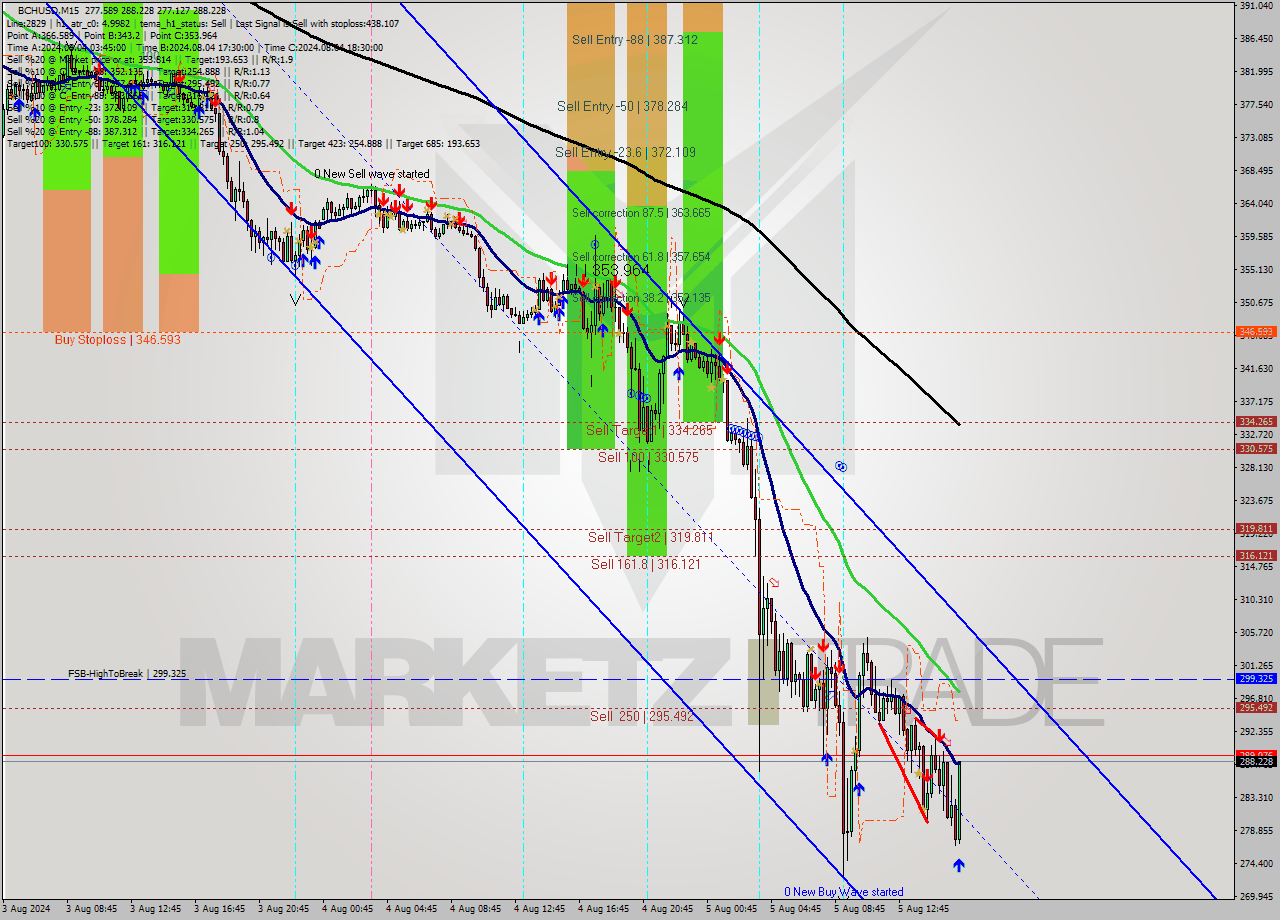Click the 'Sell 250 | 295.492' label
Viewport: 1280px width, 920px height.
click(641, 716)
